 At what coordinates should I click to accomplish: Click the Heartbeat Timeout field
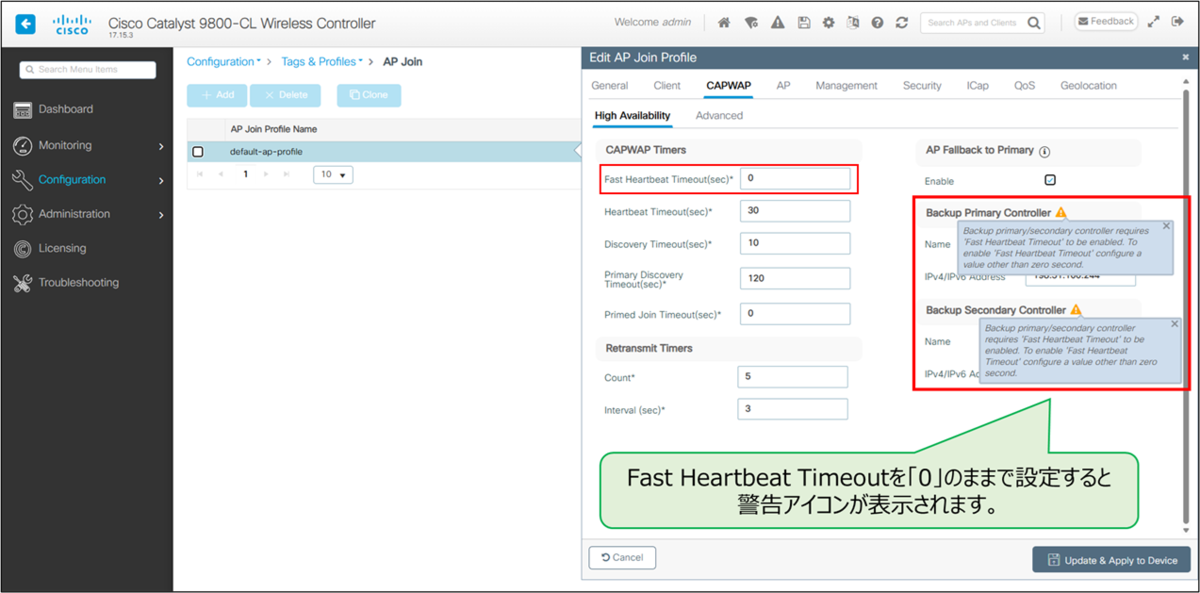(x=795, y=211)
